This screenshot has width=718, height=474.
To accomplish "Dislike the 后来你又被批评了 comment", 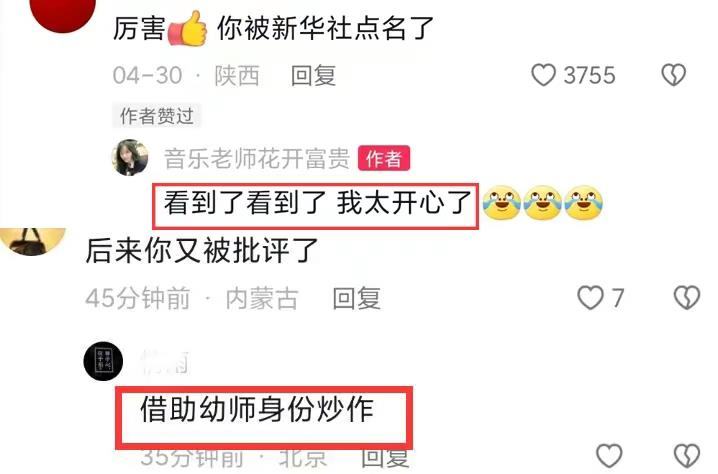I will [687, 298].
